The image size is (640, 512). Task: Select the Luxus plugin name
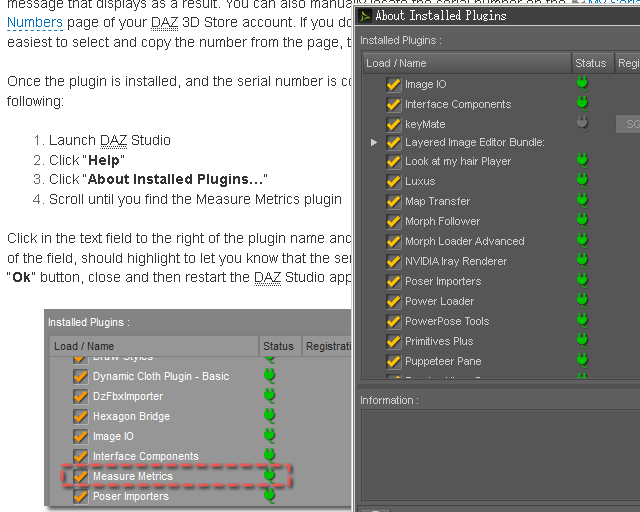(420, 181)
